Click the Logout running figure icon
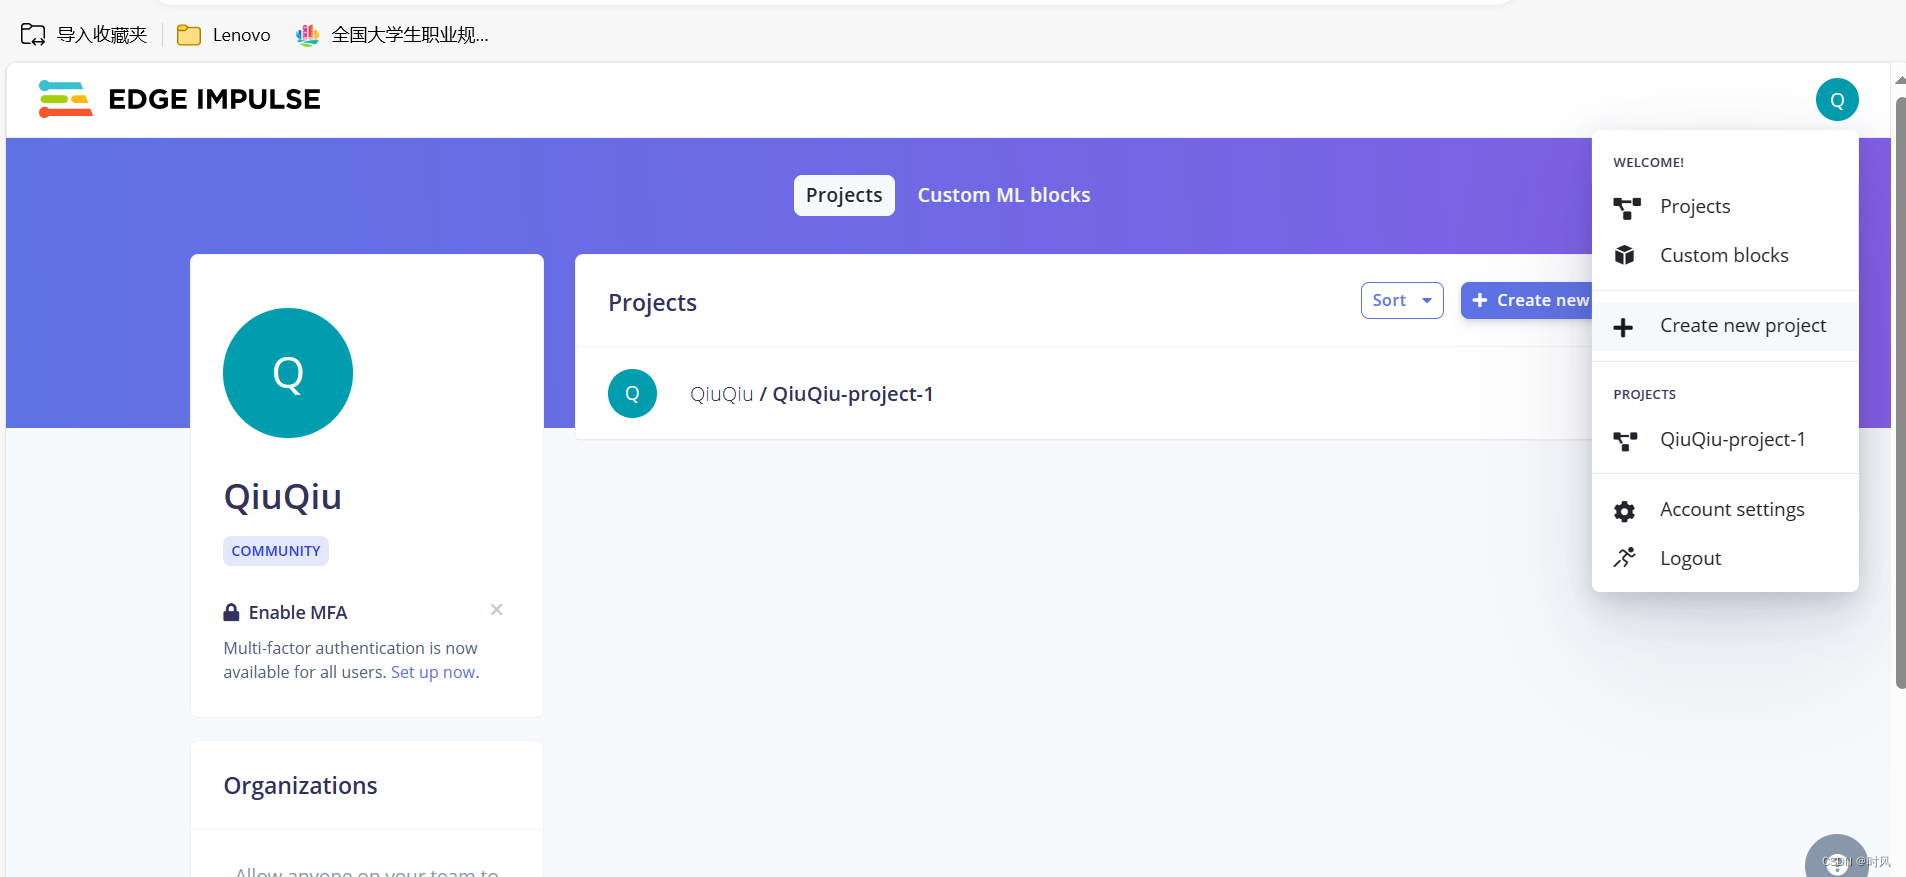This screenshot has width=1906, height=877. click(1625, 558)
